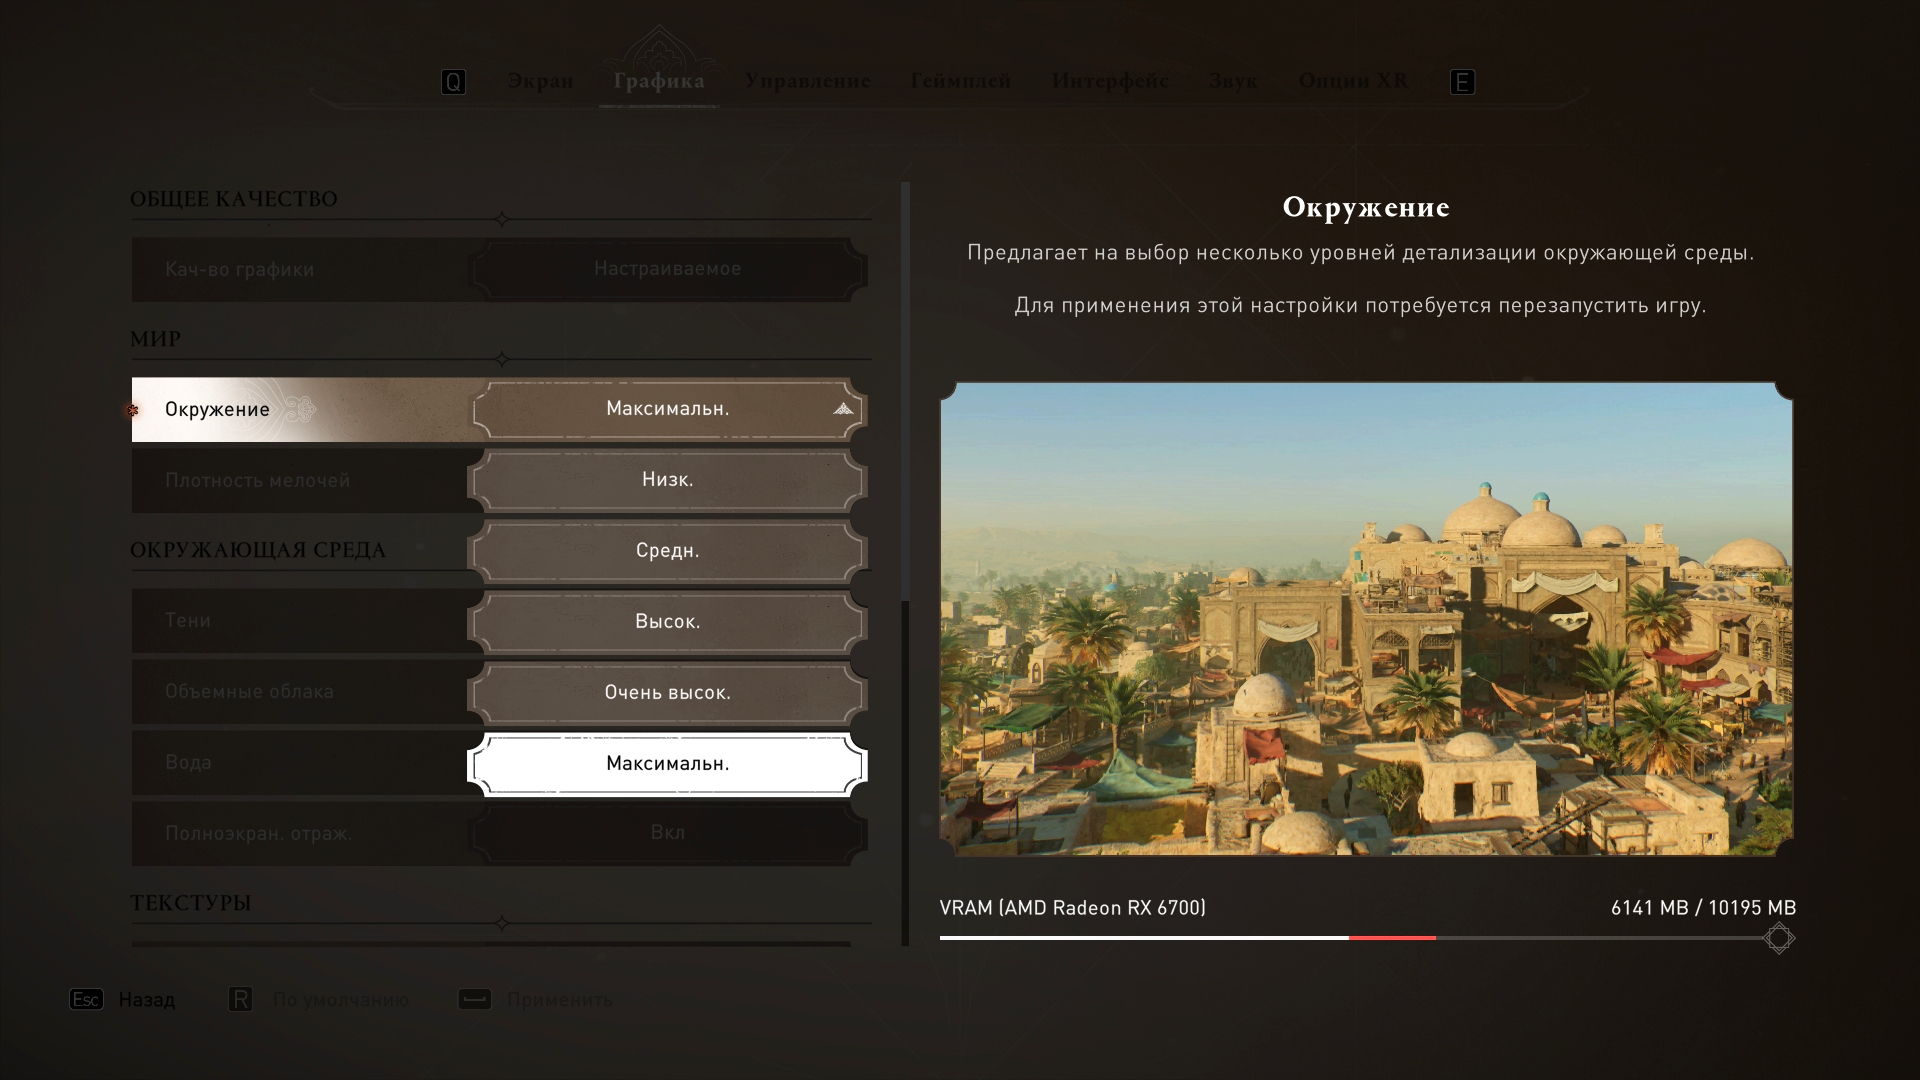Choose the Высок. option
The image size is (1920, 1080).
pos(667,622)
